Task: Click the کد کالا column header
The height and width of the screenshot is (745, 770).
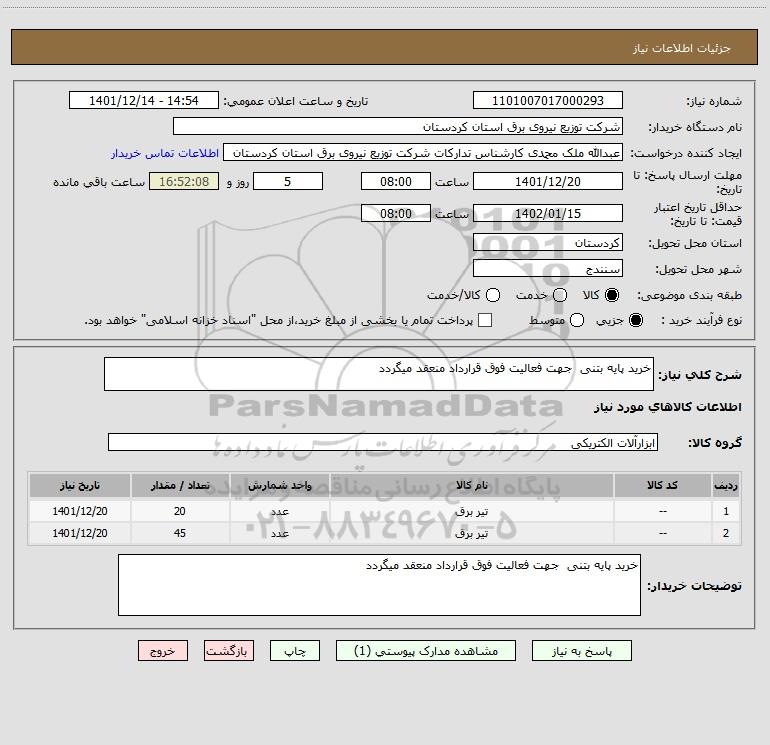Action: click(662, 486)
